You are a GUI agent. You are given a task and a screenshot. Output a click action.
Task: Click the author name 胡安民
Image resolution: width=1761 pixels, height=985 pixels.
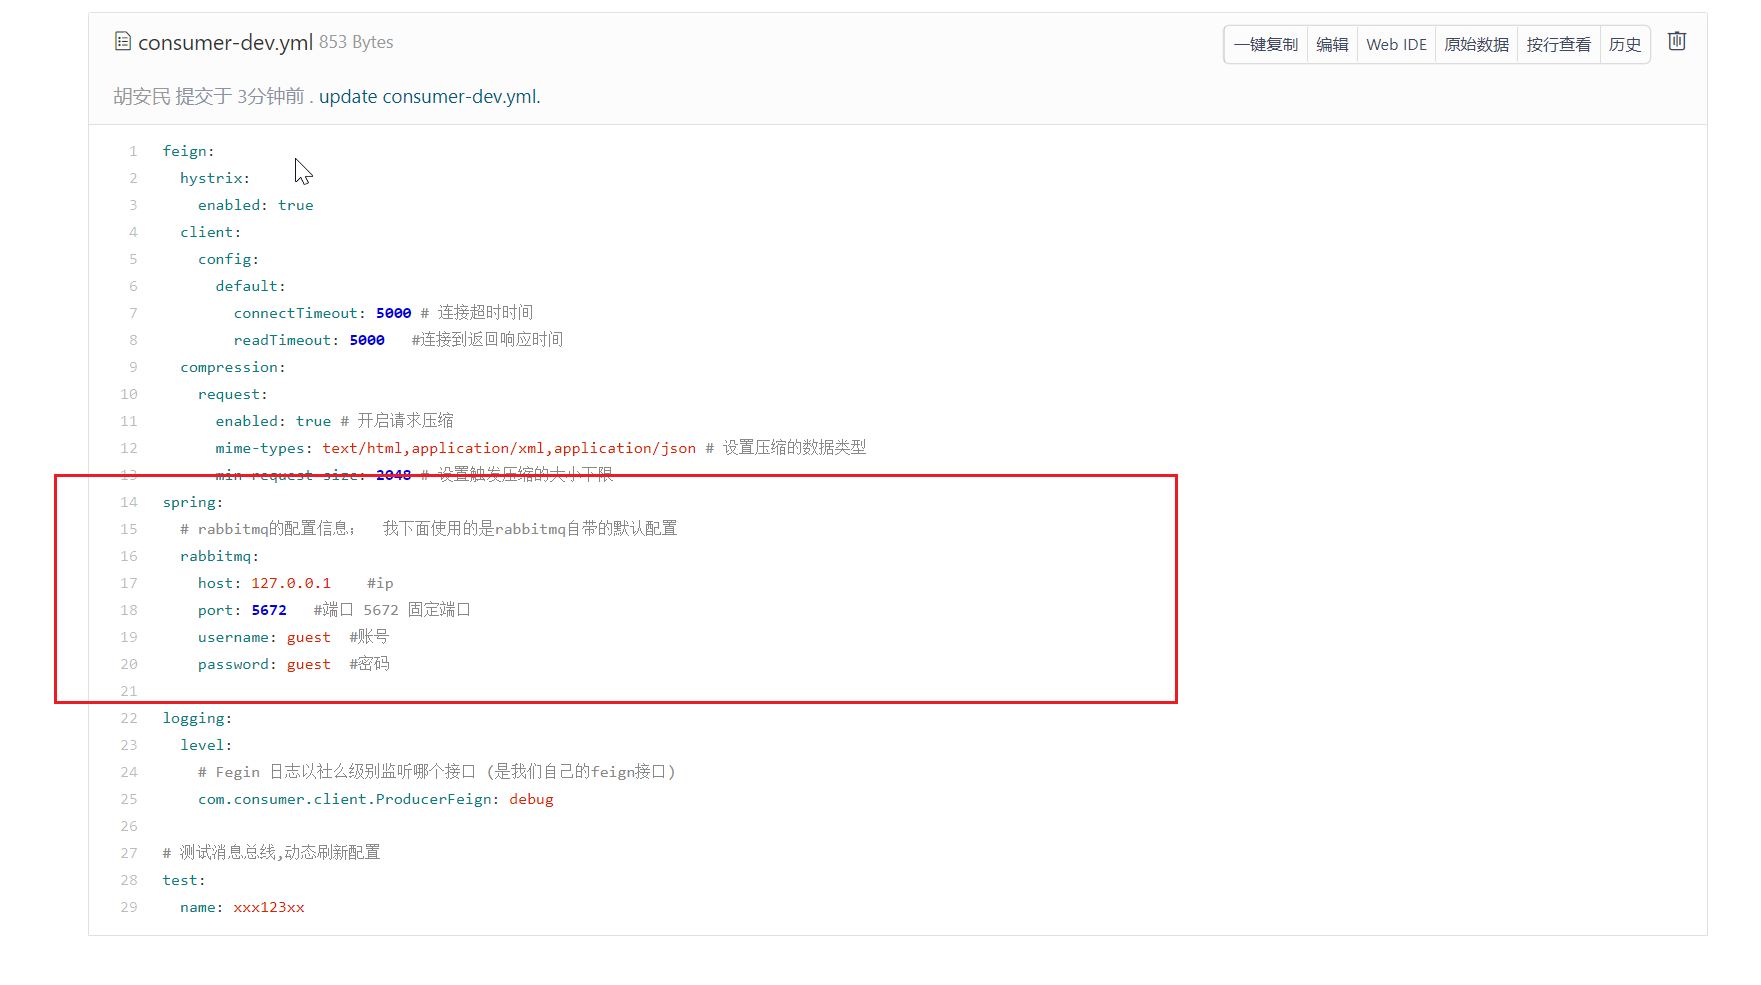141,97
